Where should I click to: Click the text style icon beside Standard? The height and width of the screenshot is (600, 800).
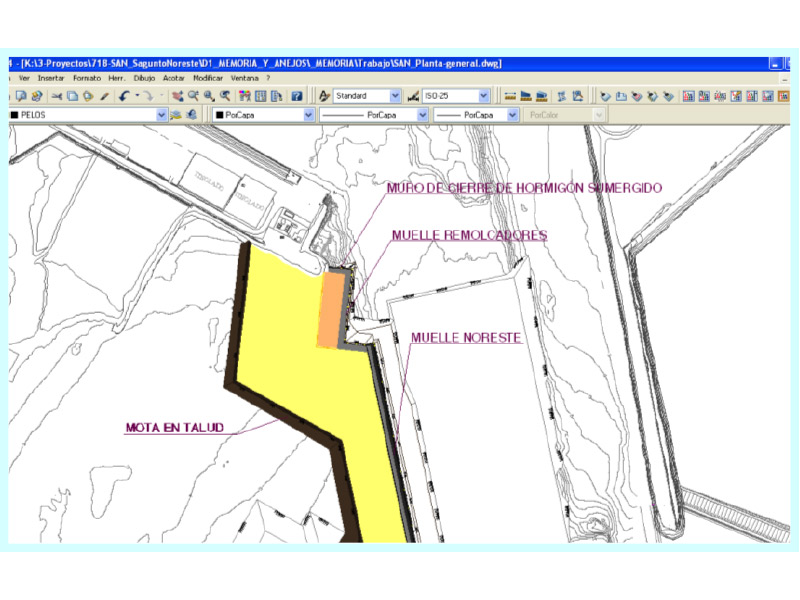click(x=324, y=96)
